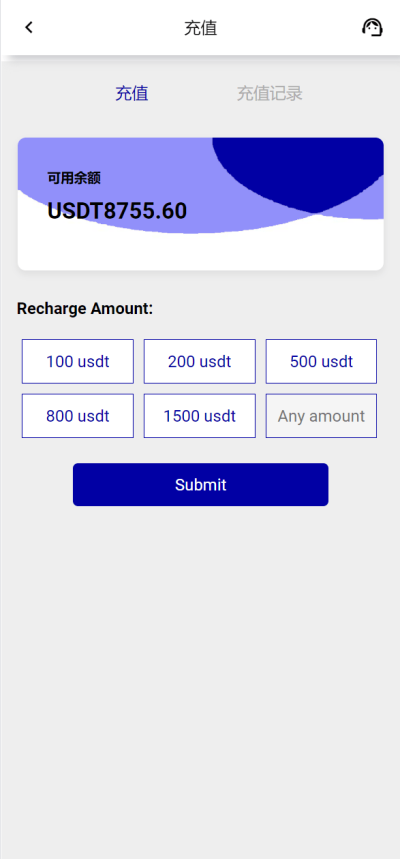Go back using the left arrow icon
Image resolution: width=400 pixels, height=859 pixels.
[29, 27]
